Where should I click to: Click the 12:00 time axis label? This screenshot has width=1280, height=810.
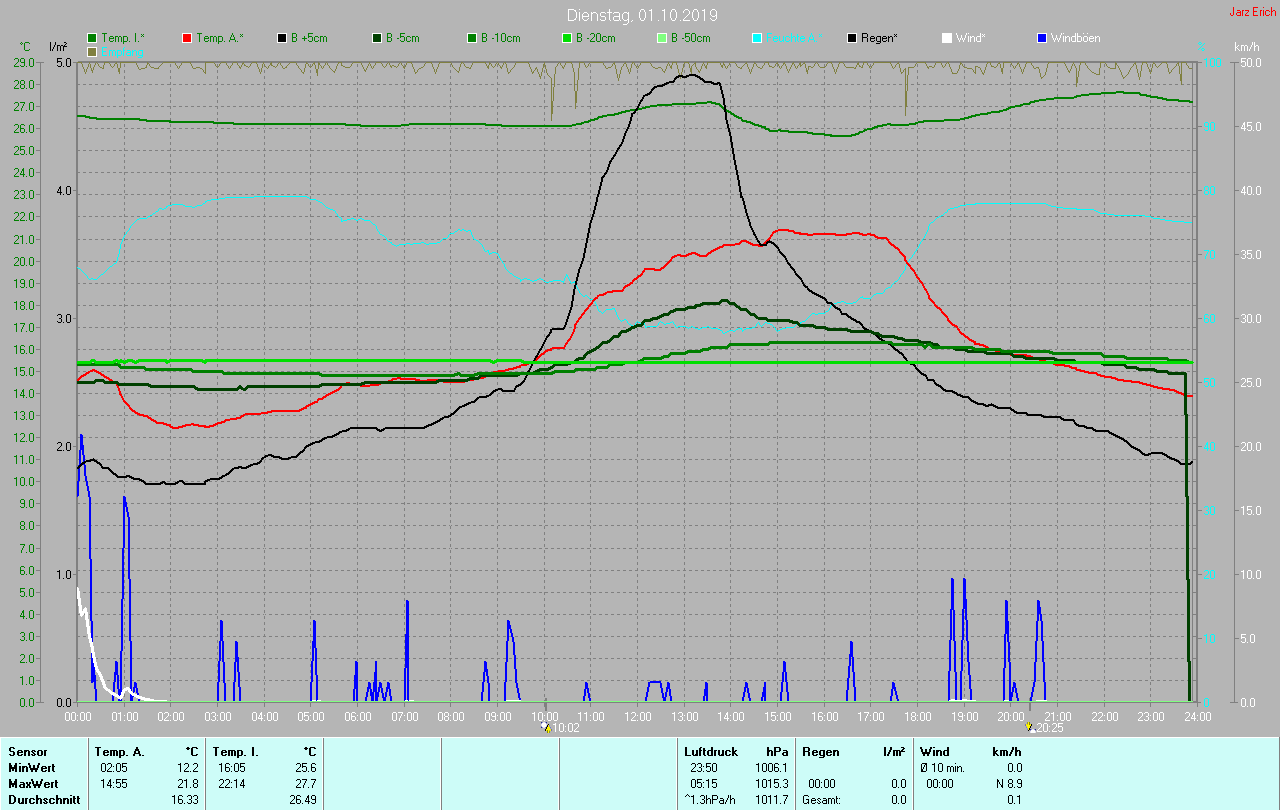tap(637, 716)
